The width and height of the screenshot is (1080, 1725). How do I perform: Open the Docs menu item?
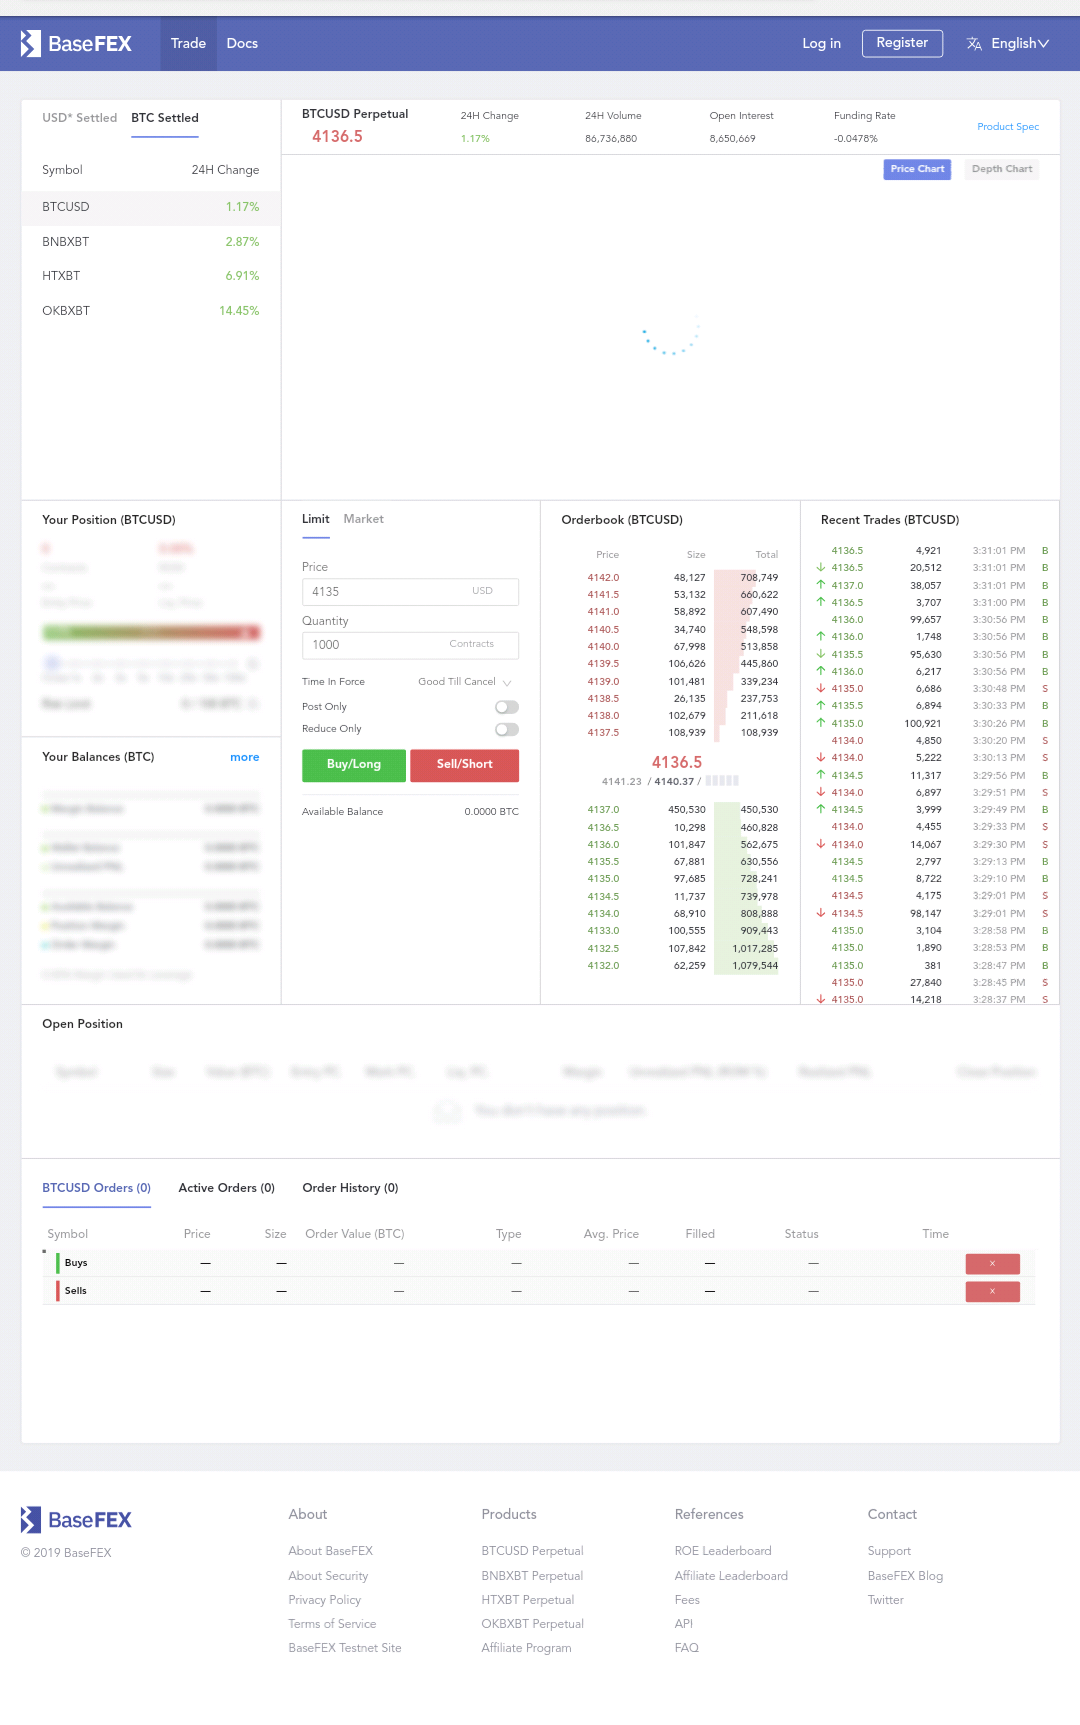242,43
